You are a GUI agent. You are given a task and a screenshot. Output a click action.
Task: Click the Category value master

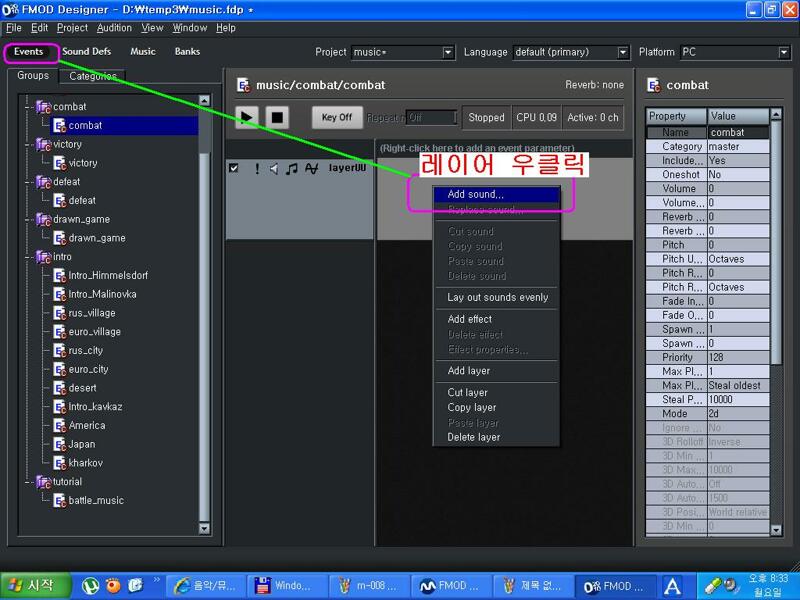tap(738, 146)
